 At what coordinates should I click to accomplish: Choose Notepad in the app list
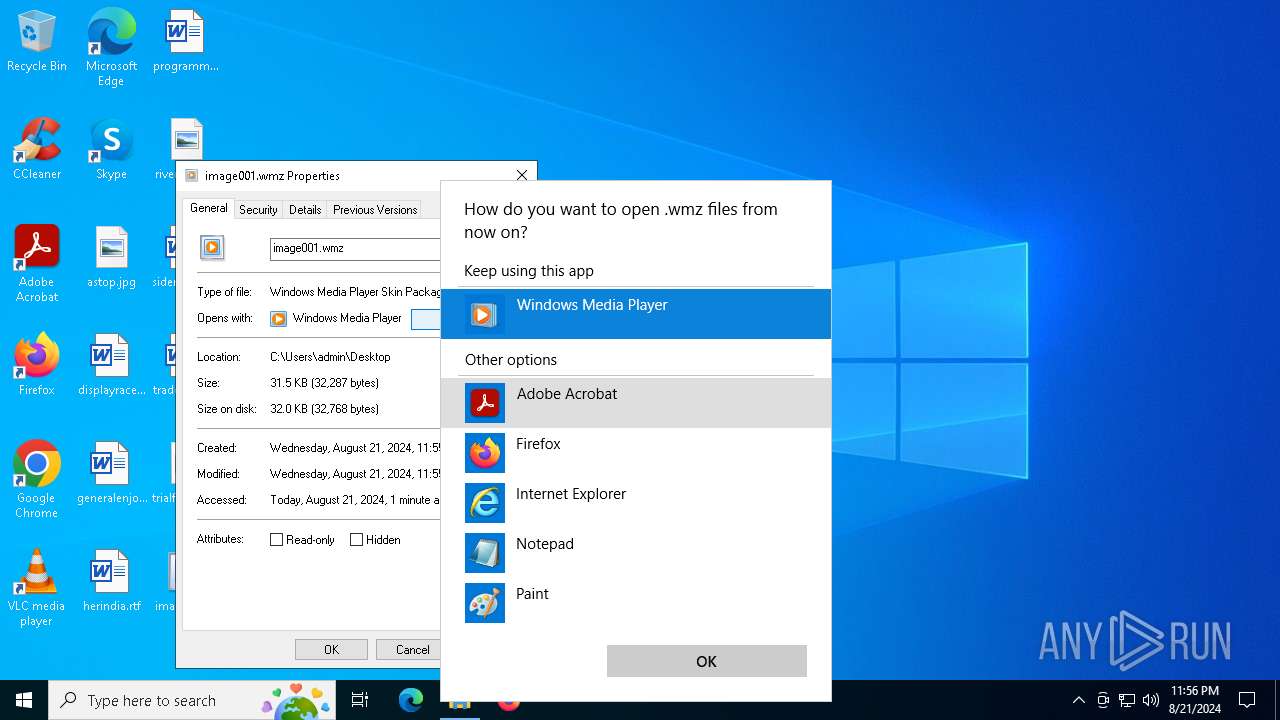tap(636, 553)
